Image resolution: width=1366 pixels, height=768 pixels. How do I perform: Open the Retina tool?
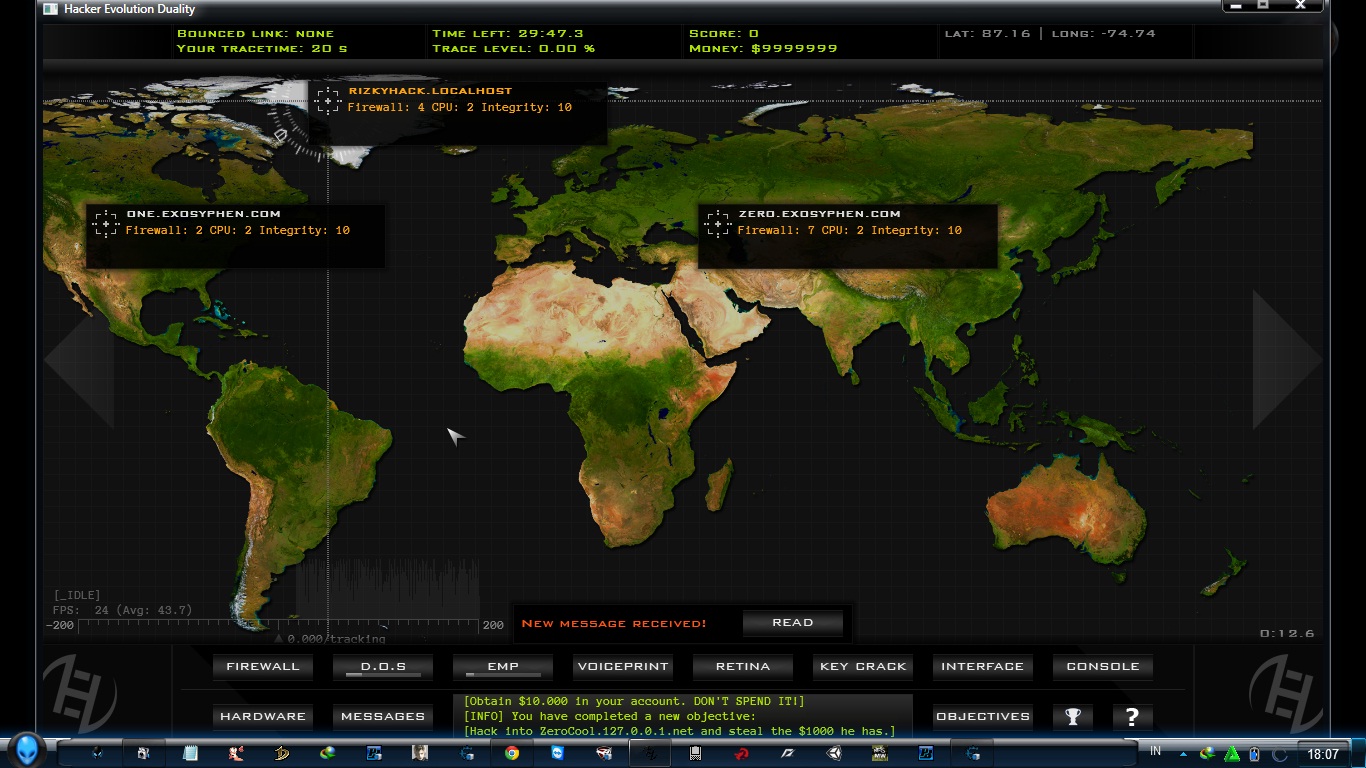[x=743, y=666]
